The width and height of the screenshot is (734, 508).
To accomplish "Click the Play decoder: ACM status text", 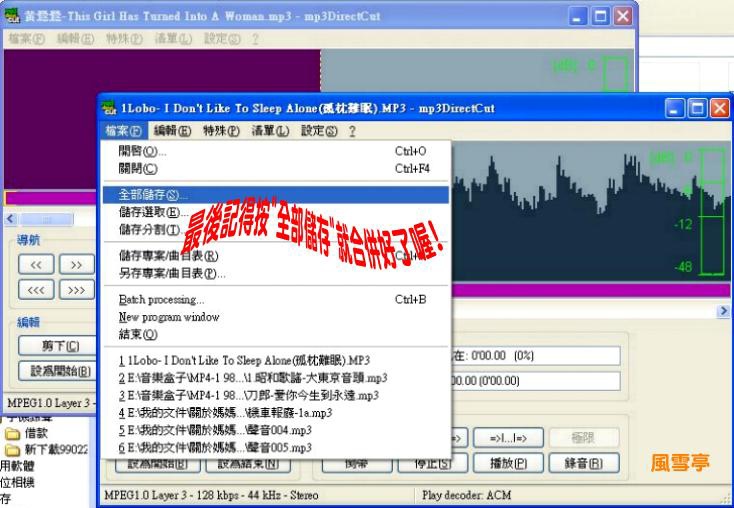I will (466, 495).
